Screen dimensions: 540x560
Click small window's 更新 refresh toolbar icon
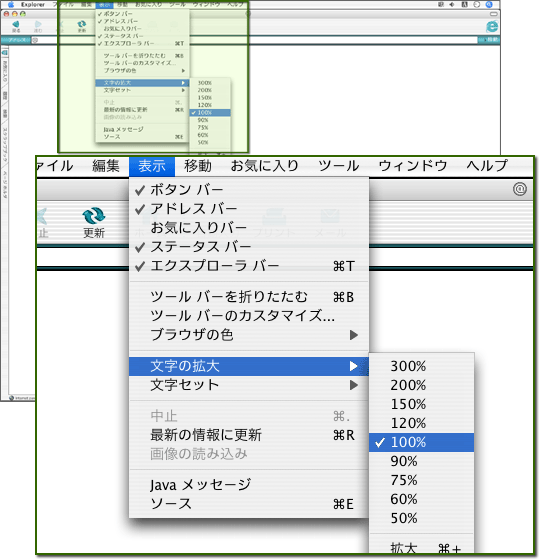click(82, 24)
